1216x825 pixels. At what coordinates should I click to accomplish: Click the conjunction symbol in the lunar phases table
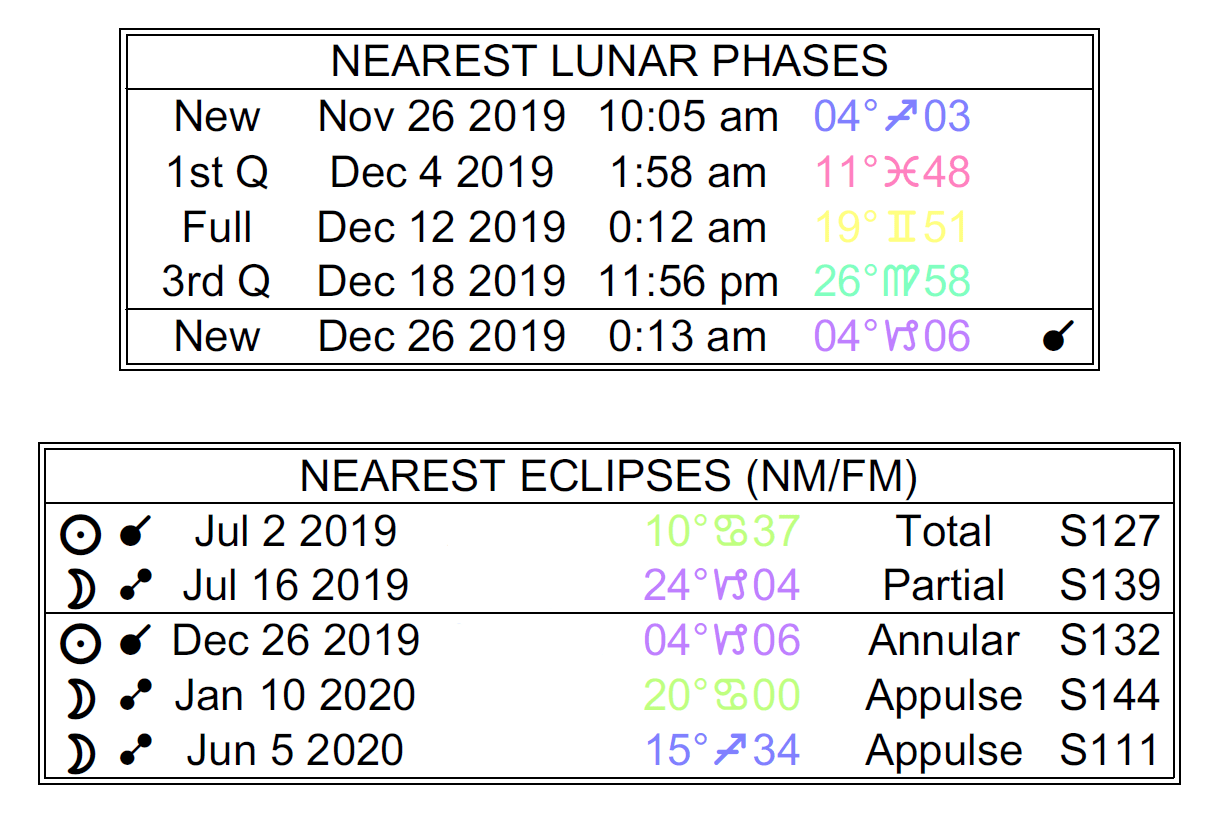[x=1053, y=339]
